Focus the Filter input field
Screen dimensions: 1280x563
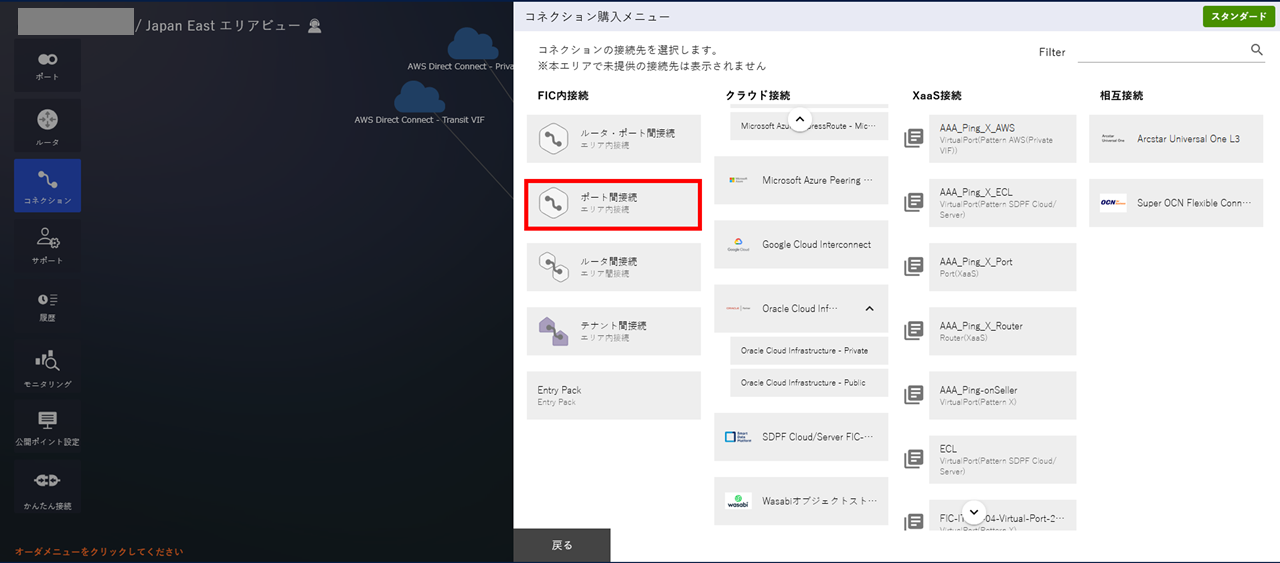click(x=1162, y=50)
